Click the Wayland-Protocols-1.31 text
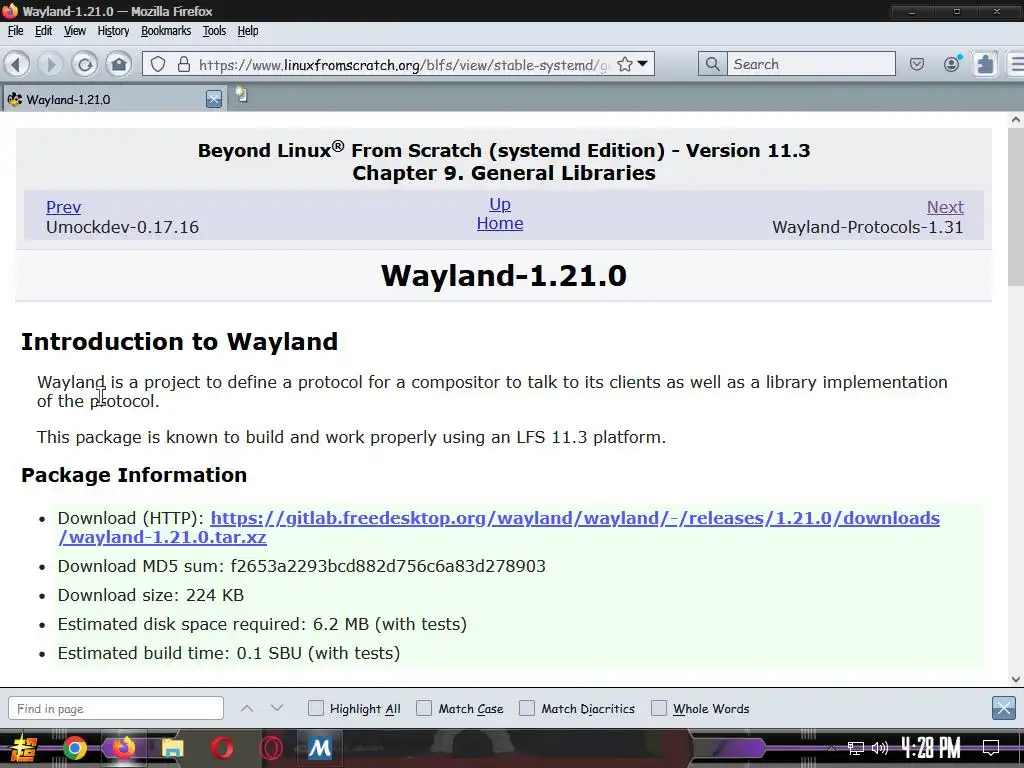Screen dimensions: 1024x768 point(867,227)
